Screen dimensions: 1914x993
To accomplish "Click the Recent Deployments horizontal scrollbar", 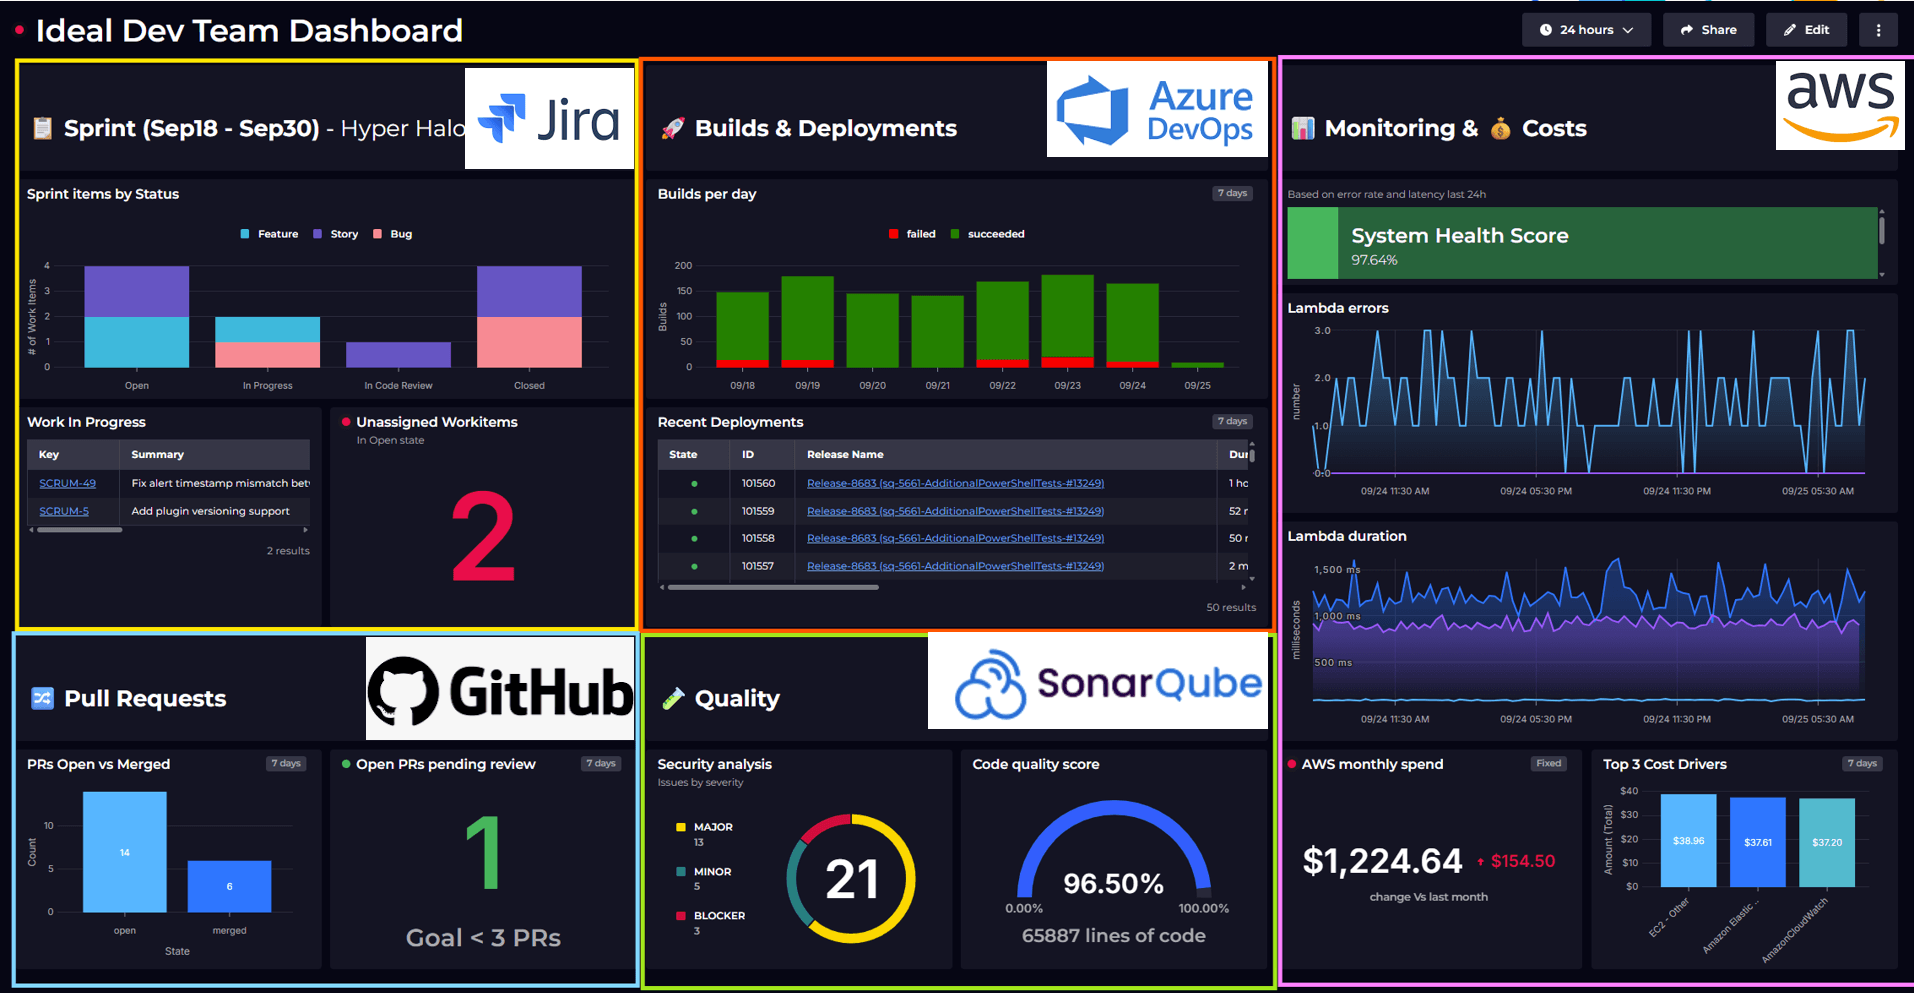I will pyautogui.click(x=773, y=588).
